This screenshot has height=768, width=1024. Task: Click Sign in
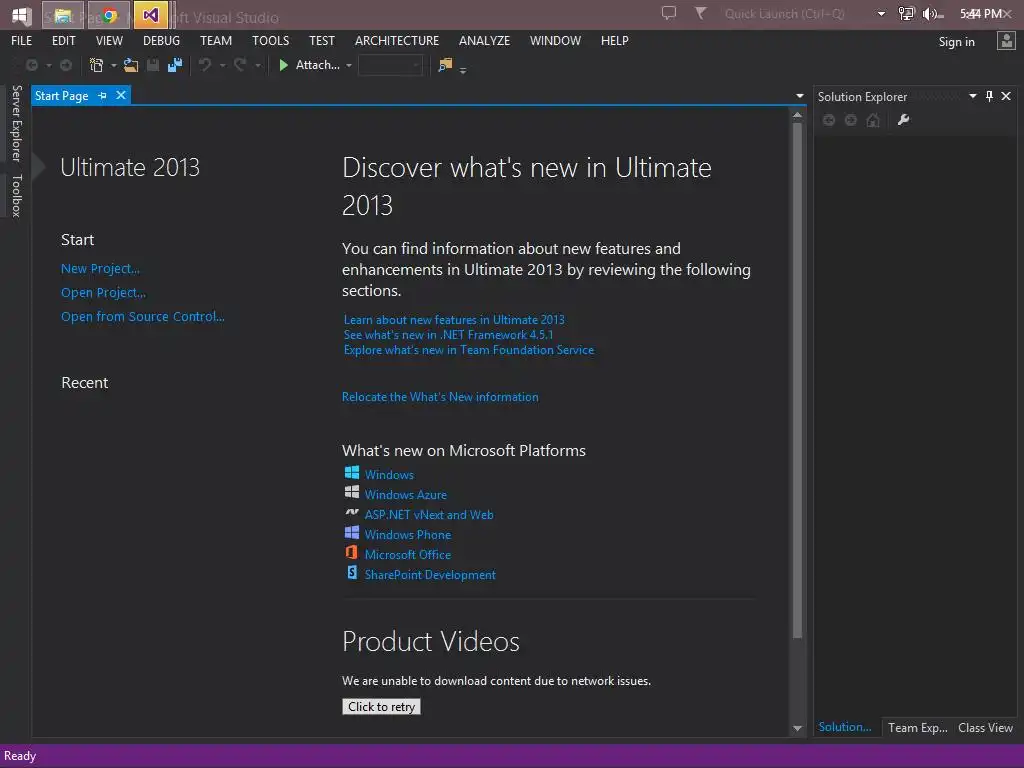956,41
